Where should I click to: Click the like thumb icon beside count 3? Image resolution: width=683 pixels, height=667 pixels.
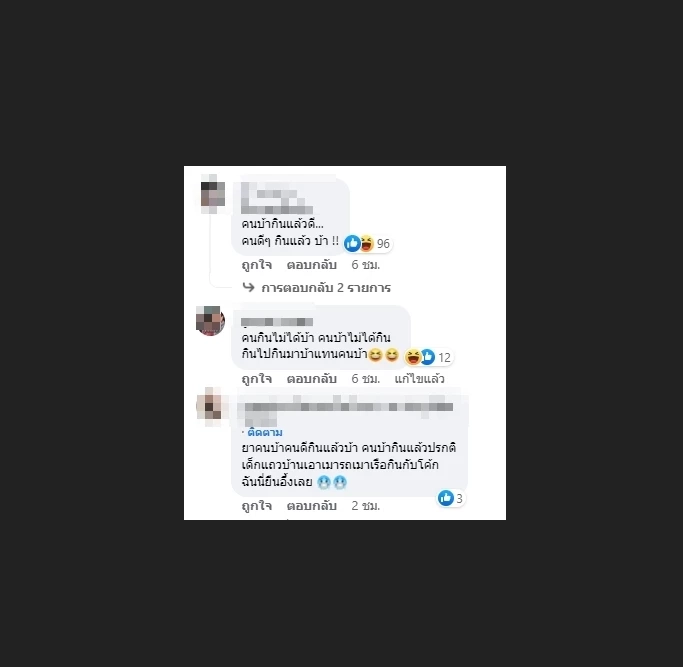tap(446, 498)
